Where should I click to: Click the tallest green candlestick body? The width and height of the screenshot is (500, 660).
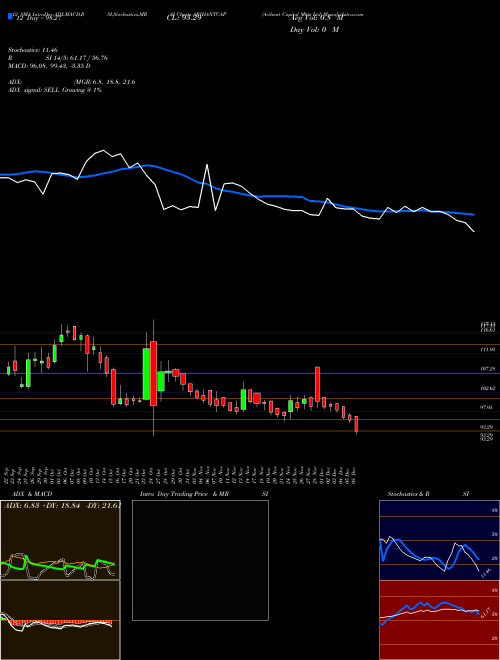coord(146,374)
